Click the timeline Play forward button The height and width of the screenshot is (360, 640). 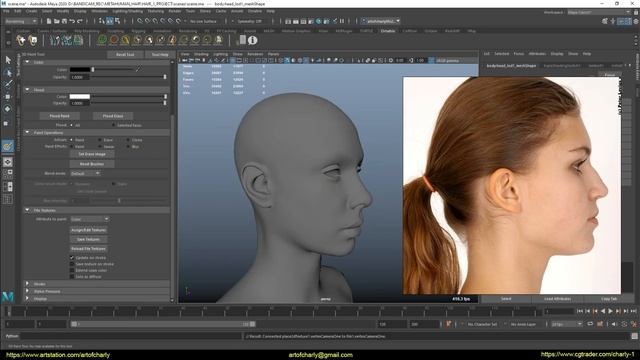(x=611, y=311)
